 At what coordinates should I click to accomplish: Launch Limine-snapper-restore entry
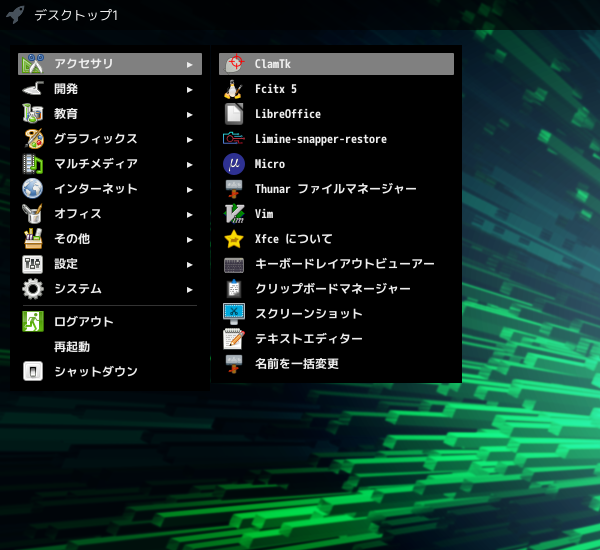point(336,139)
